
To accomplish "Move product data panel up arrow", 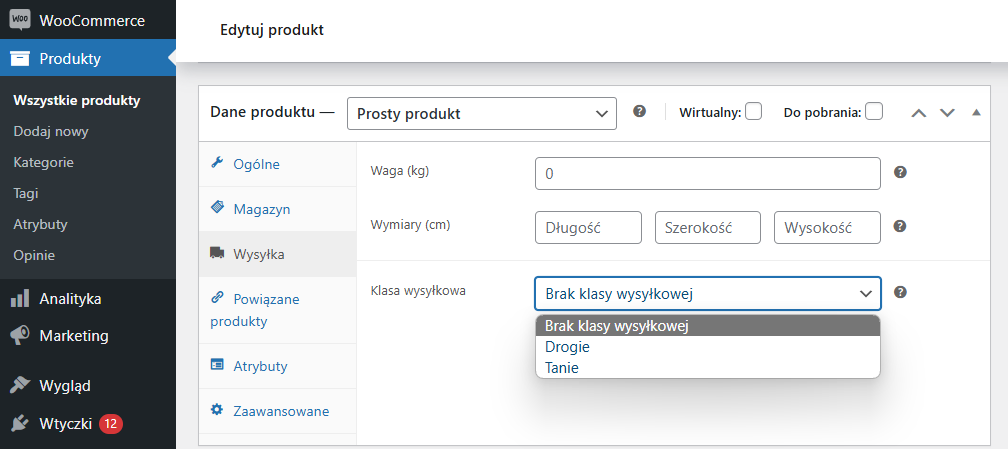I will click(919, 113).
